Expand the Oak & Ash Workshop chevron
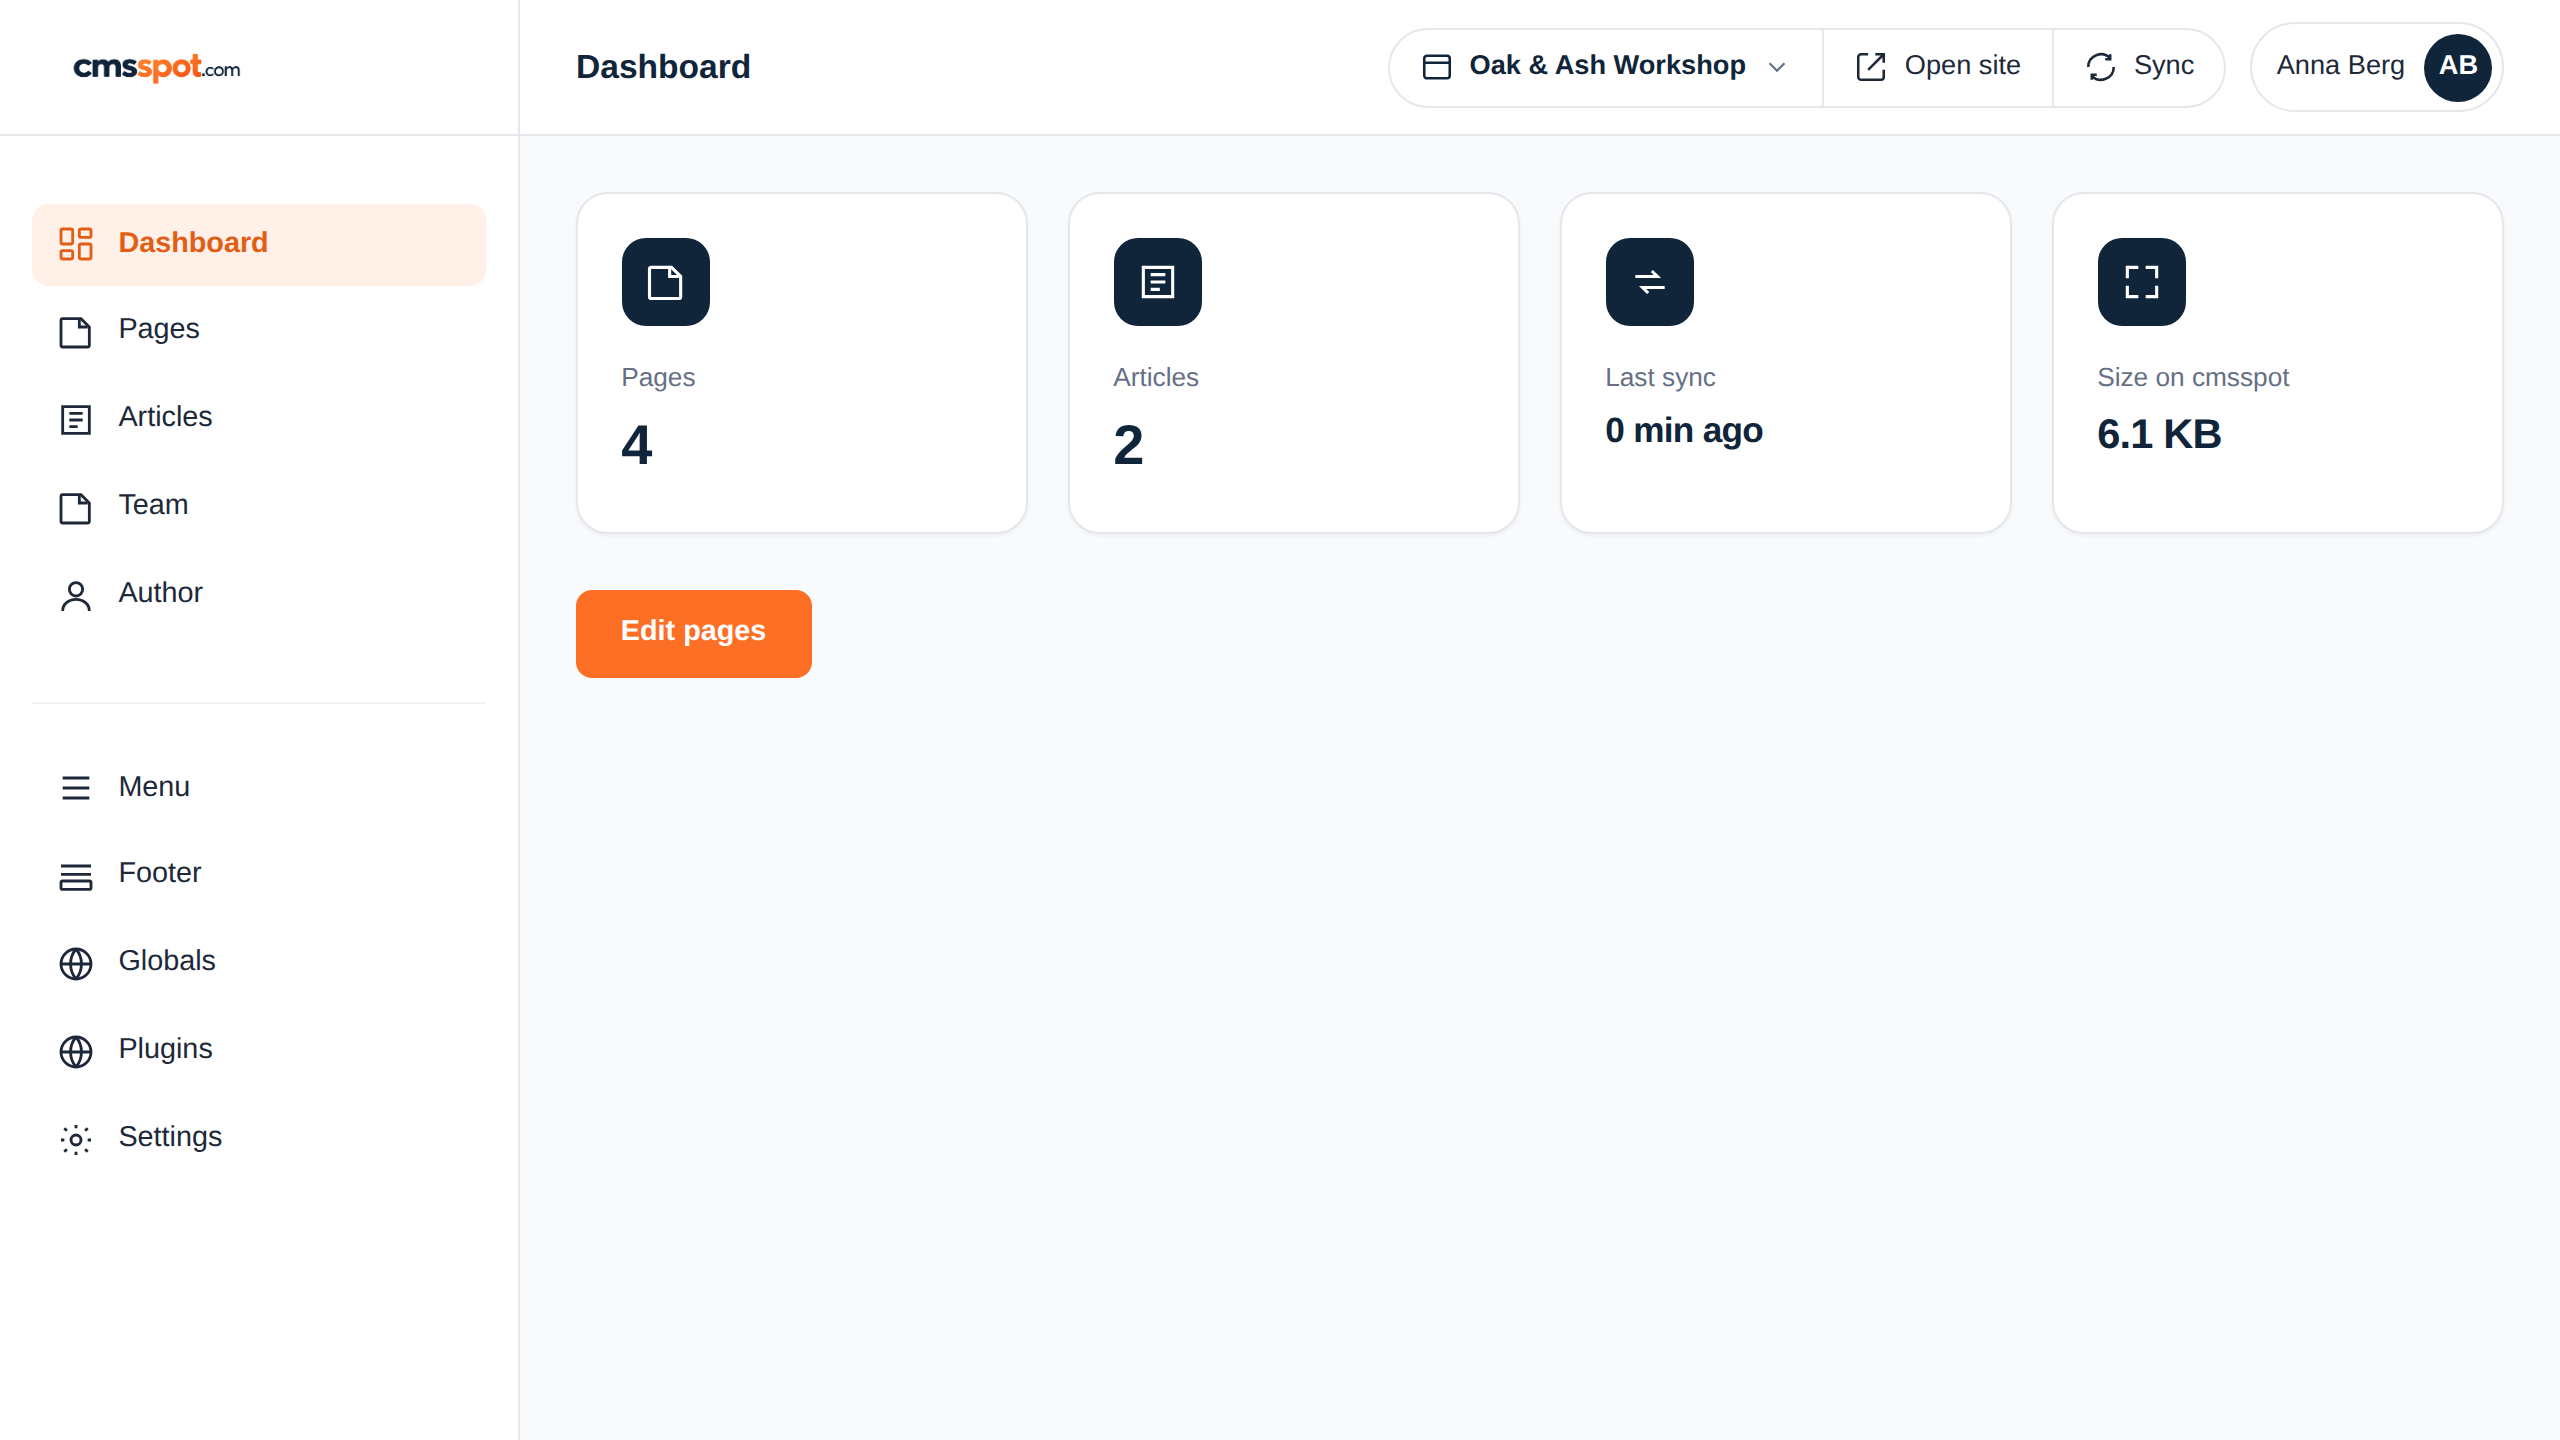This screenshot has height=1440, width=2560. (x=1777, y=67)
